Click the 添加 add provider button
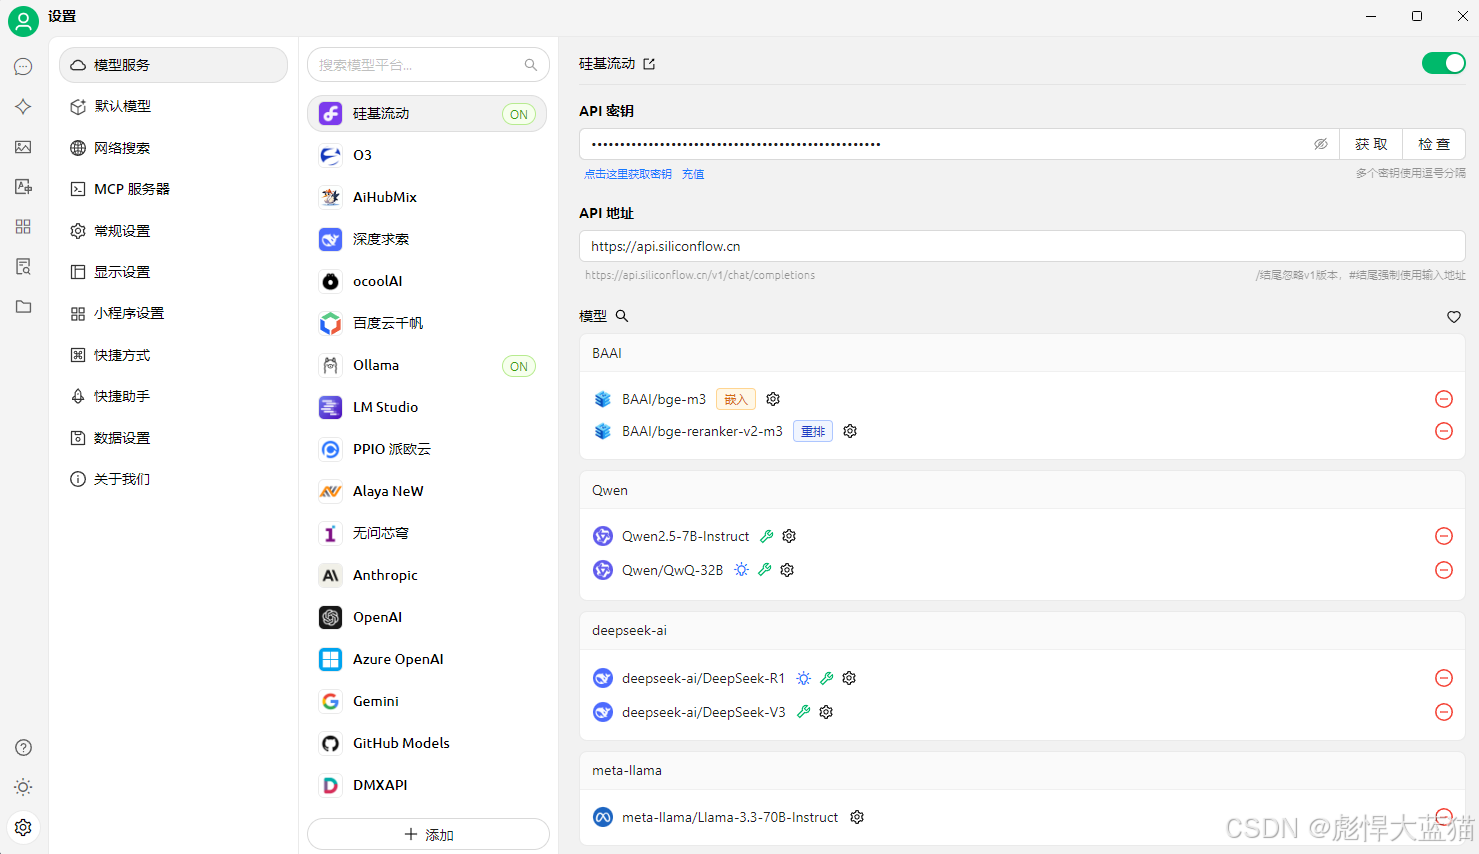1479x854 pixels. 428,834
